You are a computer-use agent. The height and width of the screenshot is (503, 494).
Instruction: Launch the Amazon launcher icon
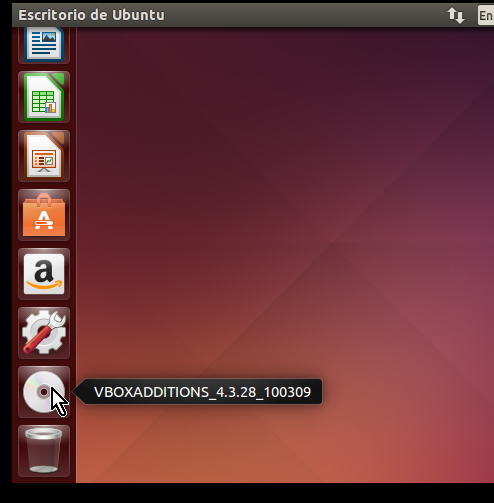[x=44, y=274]
